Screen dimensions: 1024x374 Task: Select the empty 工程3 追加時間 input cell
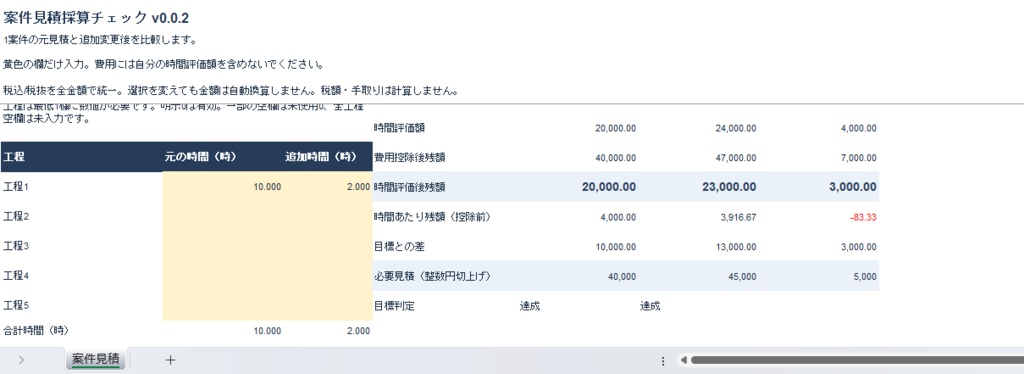point(328,246)
